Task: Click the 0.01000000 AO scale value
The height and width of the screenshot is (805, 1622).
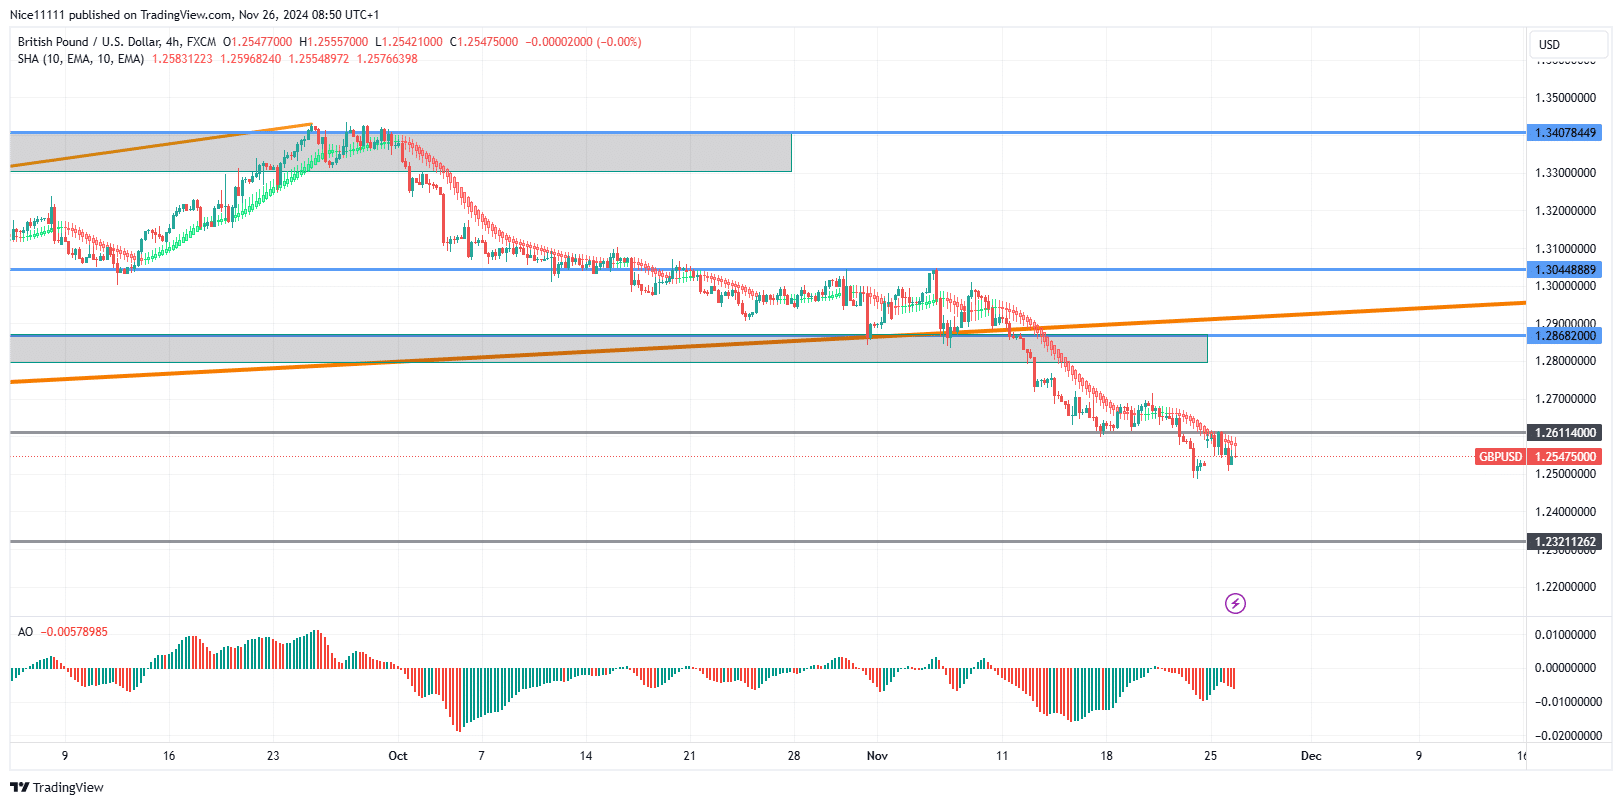Action: pos(1565,635)
